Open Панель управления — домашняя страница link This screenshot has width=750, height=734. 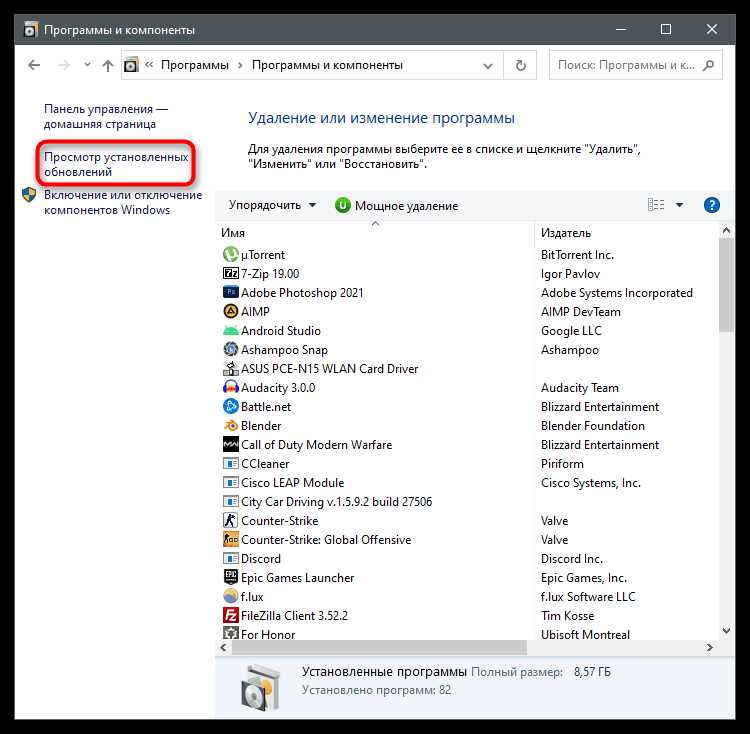(x=106, y=116)
